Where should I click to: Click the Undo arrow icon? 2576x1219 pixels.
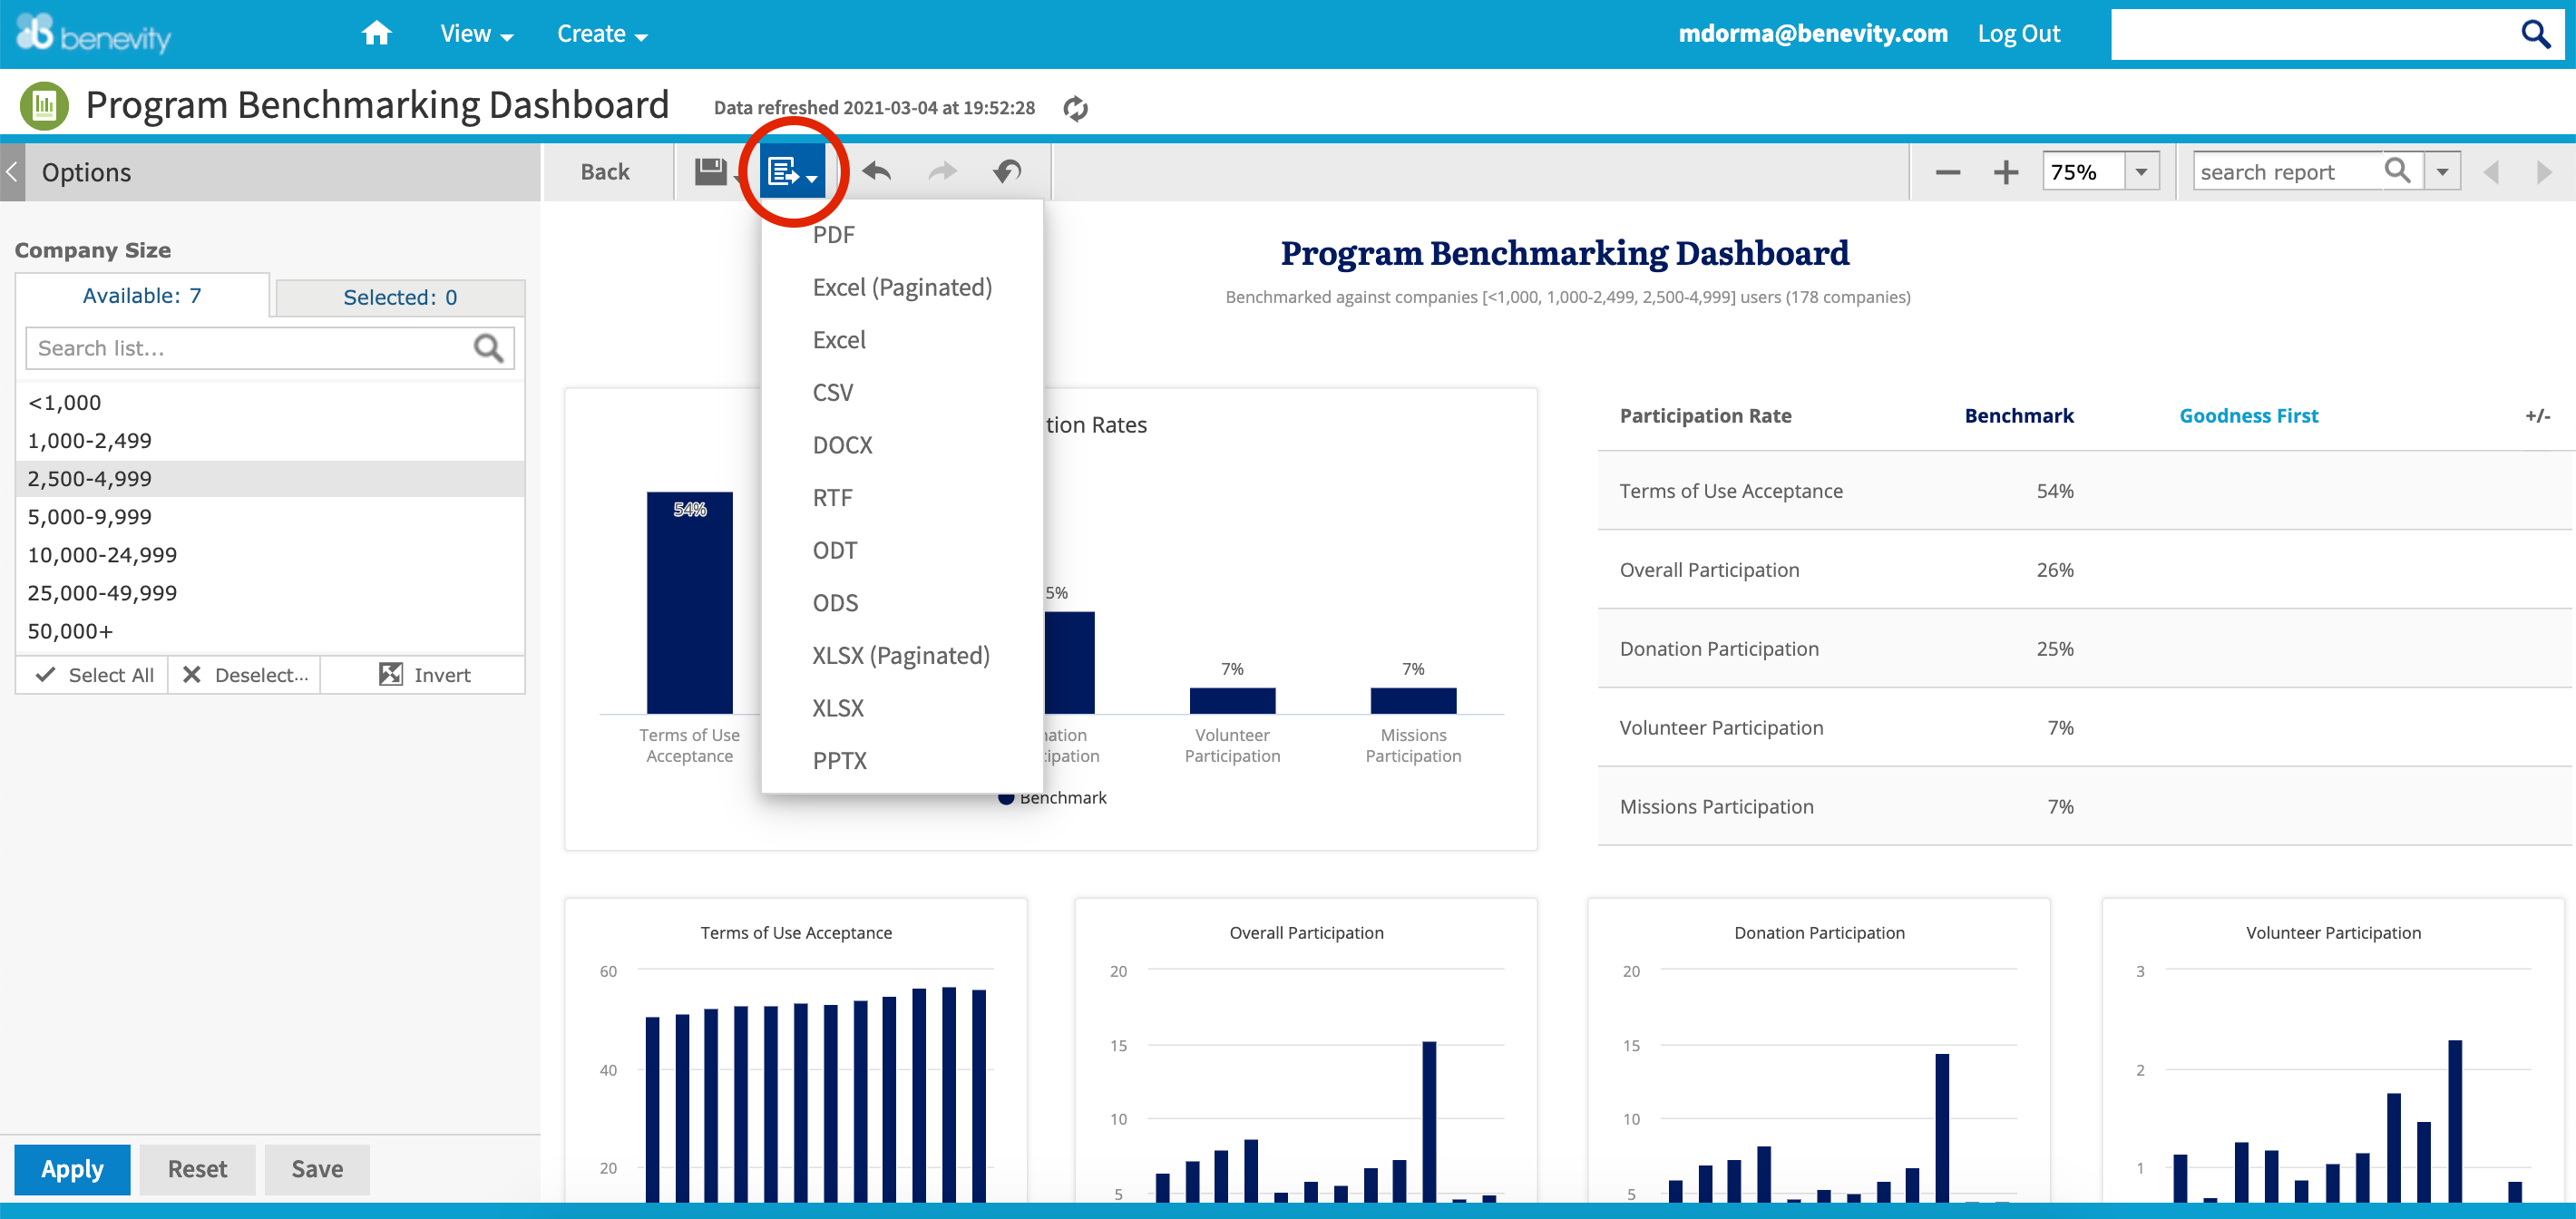[876, 172]
